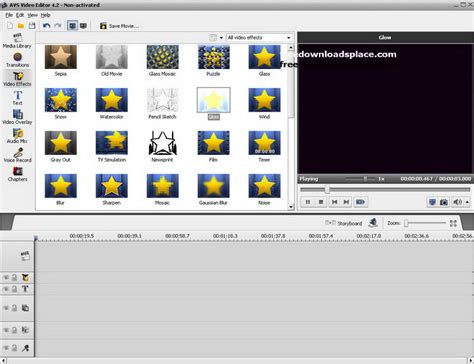Click the main video track icon

click(25, 256)
